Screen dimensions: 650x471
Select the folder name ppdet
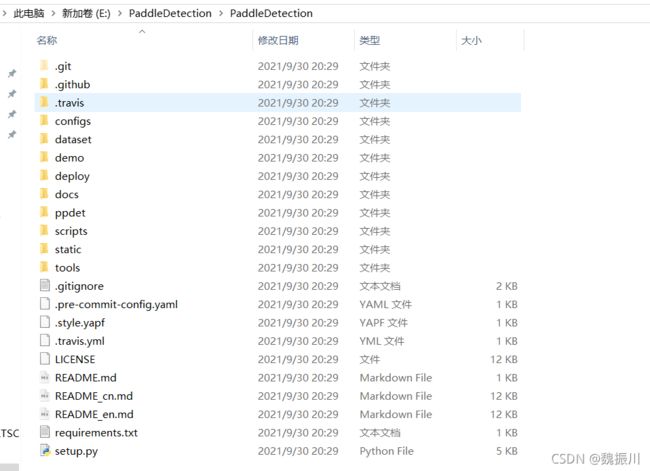[70, 213]
